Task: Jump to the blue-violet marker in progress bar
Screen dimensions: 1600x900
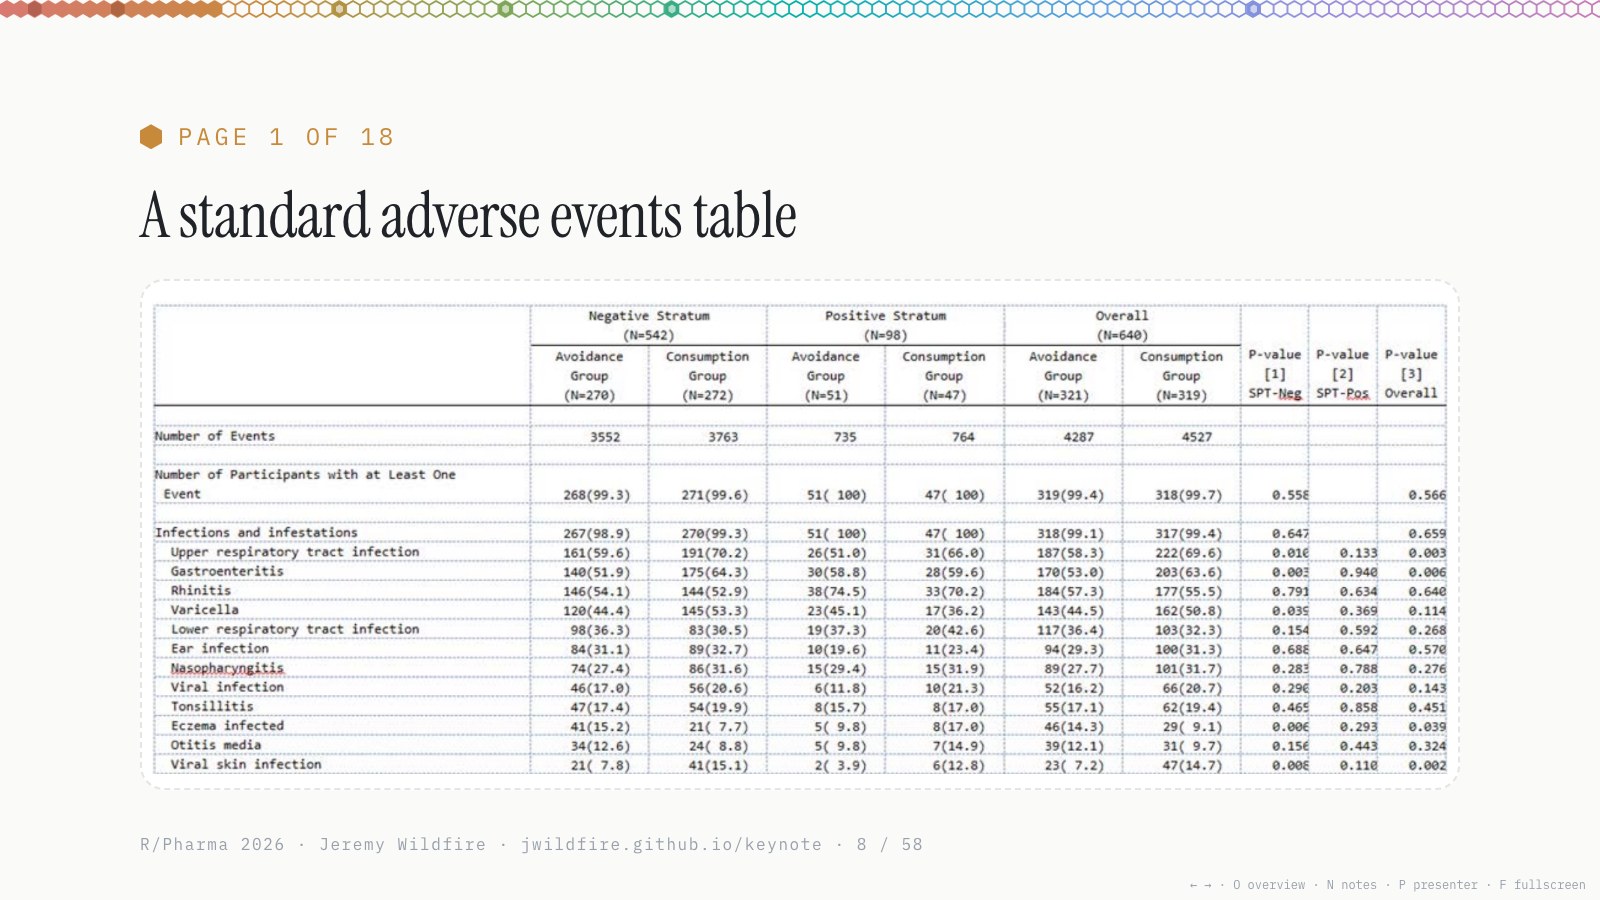Action: (1253, 9)
